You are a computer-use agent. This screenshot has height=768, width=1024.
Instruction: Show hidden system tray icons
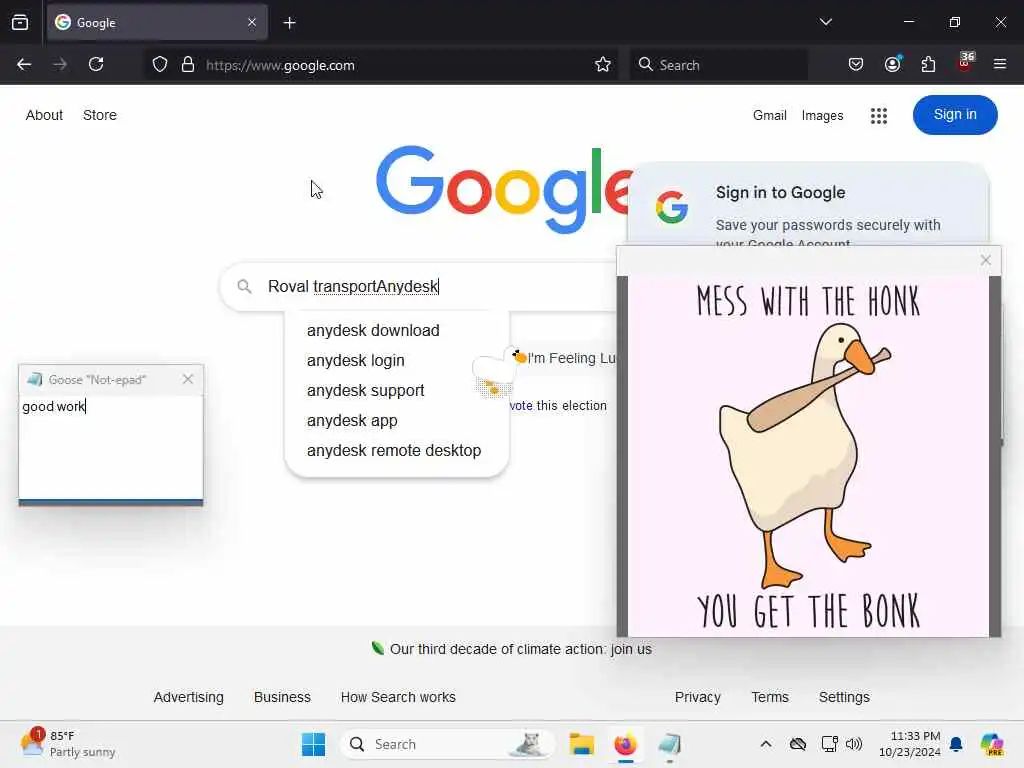click(766, 744)
